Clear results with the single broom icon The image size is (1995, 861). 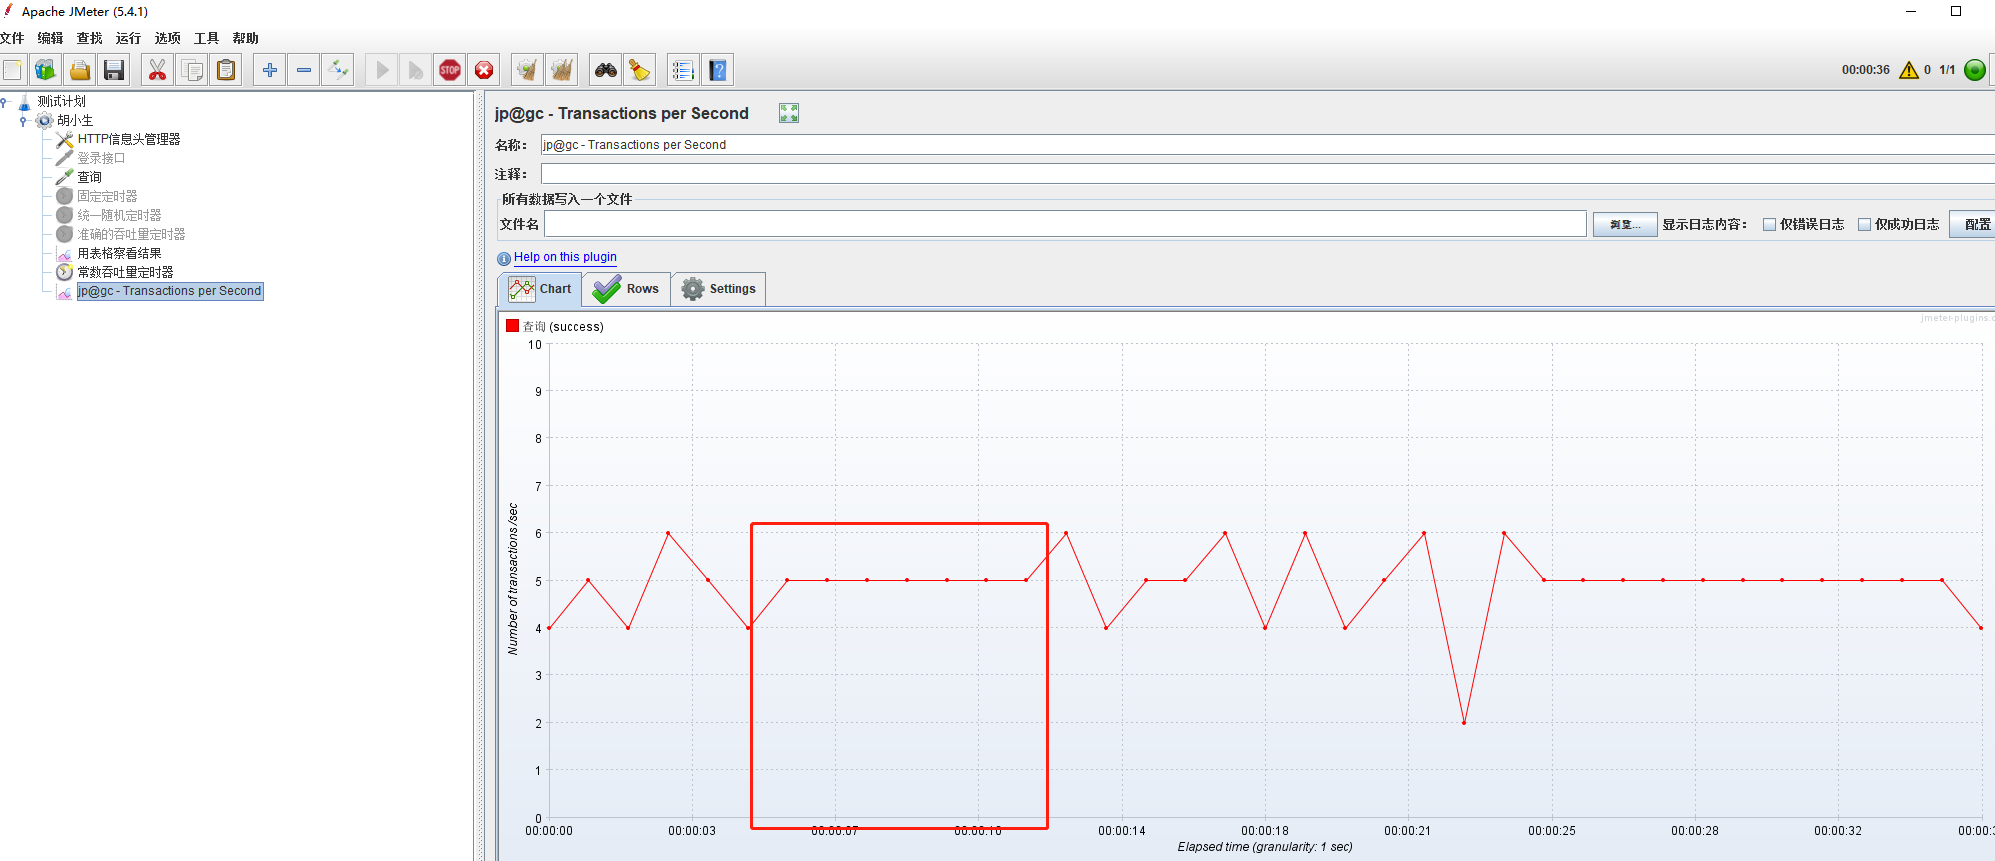click(x=527, y=70)
